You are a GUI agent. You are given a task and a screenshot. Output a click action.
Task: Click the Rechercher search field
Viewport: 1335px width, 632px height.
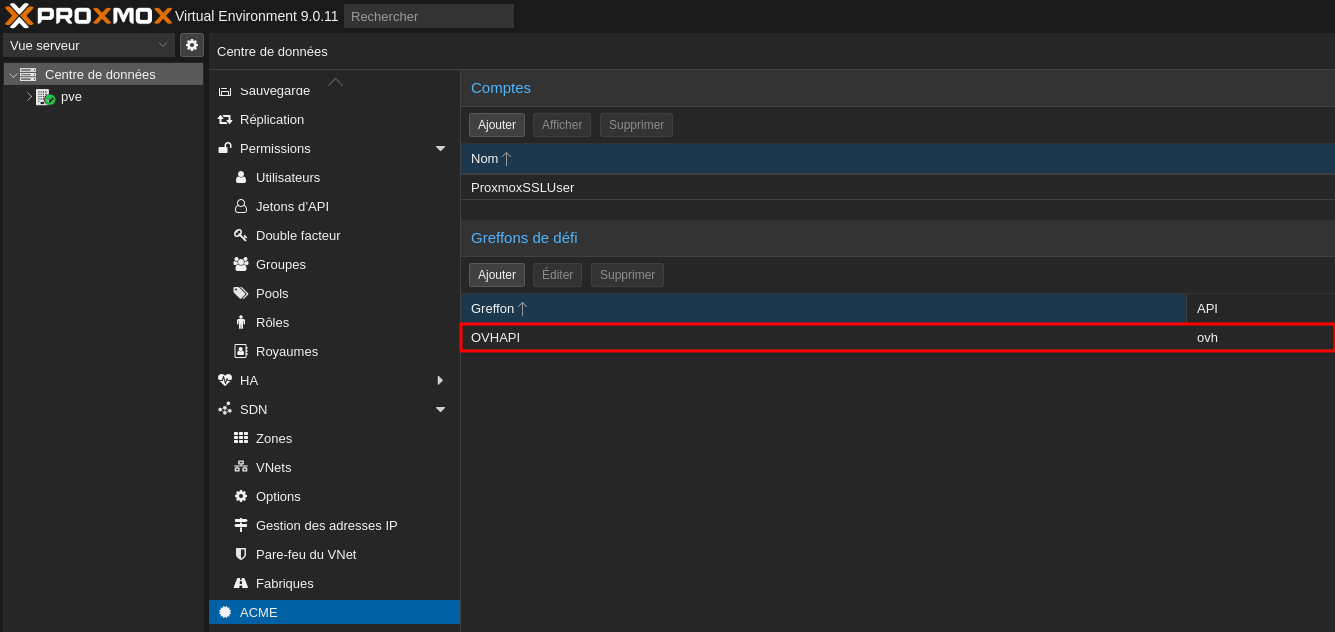(x=428, y=16)
